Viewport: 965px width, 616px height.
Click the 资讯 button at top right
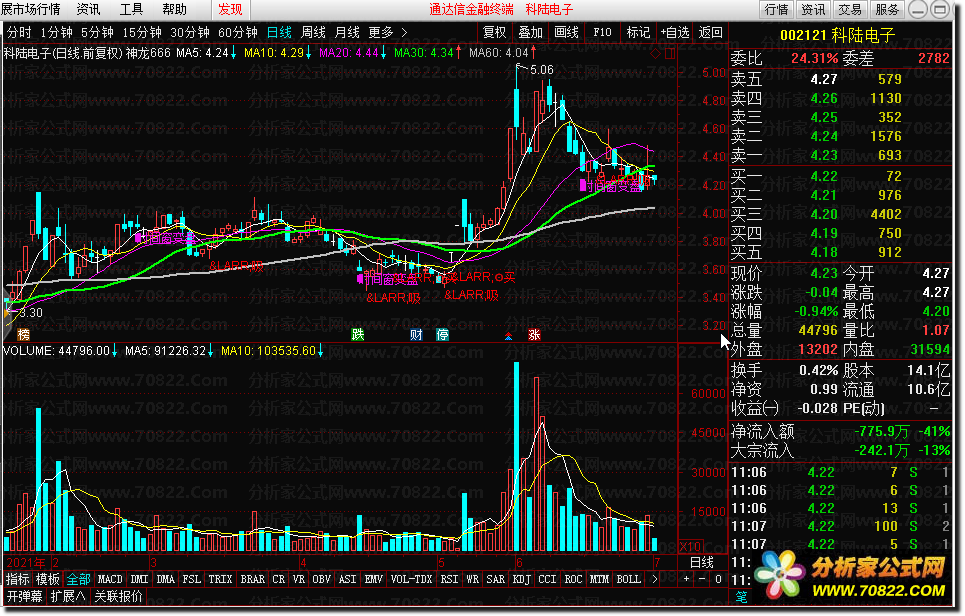pos(813,9)
